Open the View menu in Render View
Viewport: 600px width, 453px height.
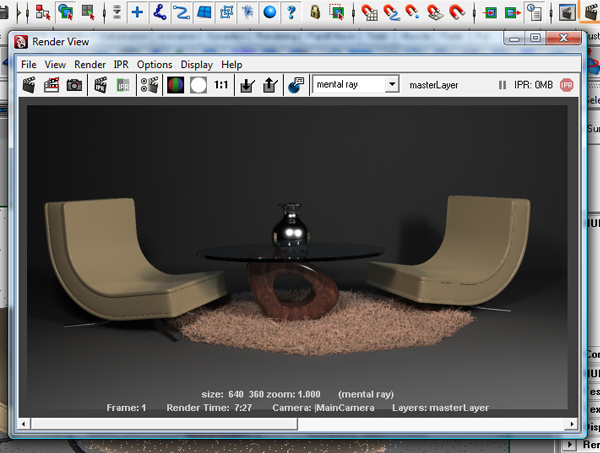tap(55, 65)
